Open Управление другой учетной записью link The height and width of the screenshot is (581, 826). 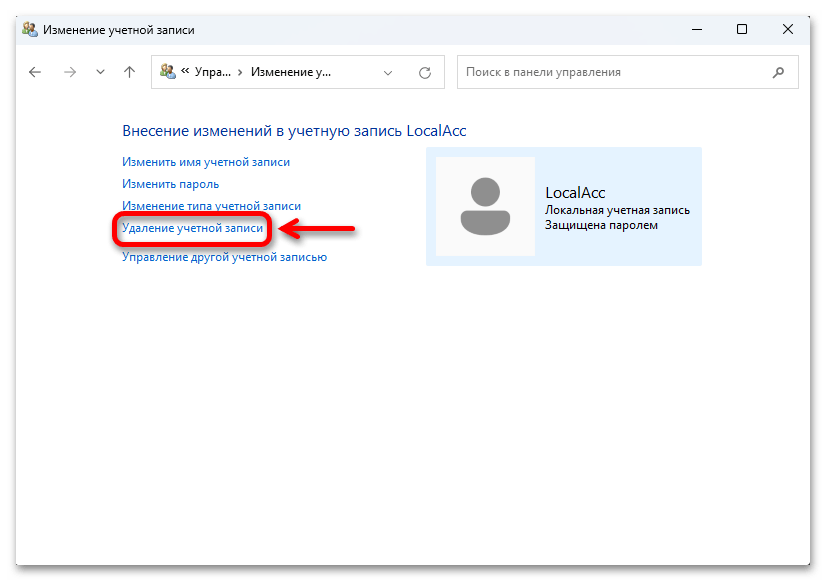[224, 257]
